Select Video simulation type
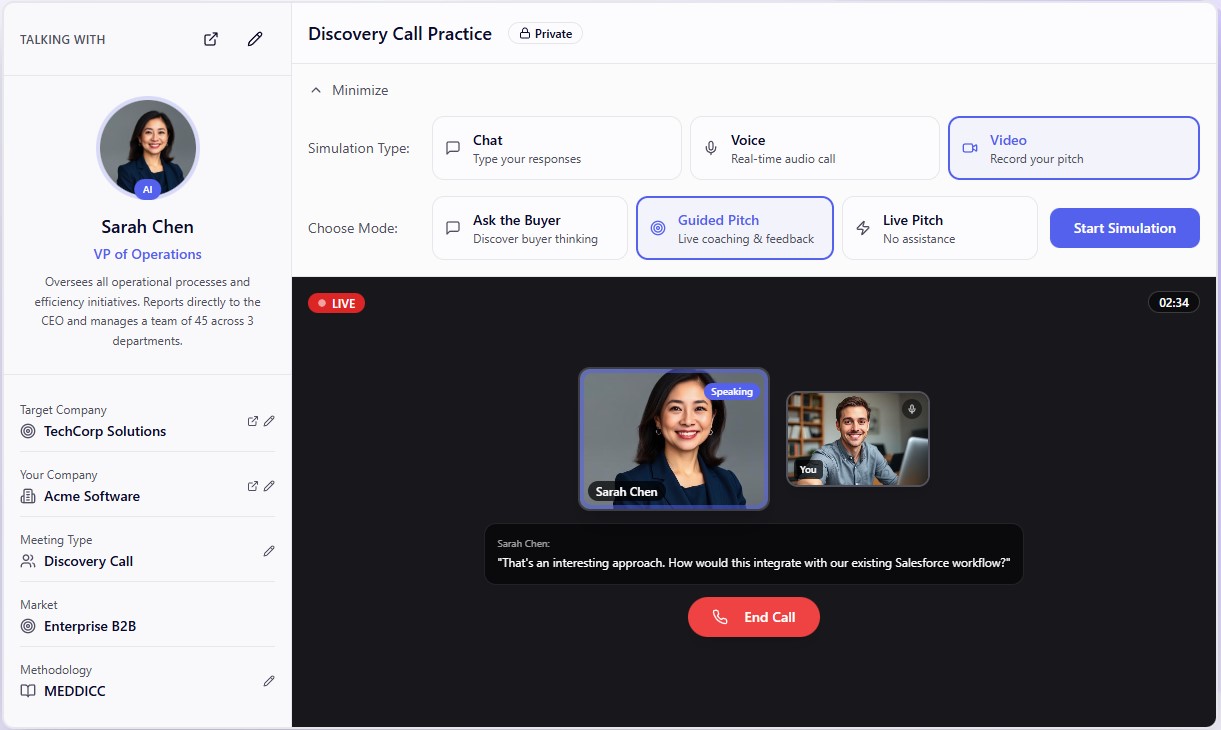1221x730 pixels. [1074, 148]
